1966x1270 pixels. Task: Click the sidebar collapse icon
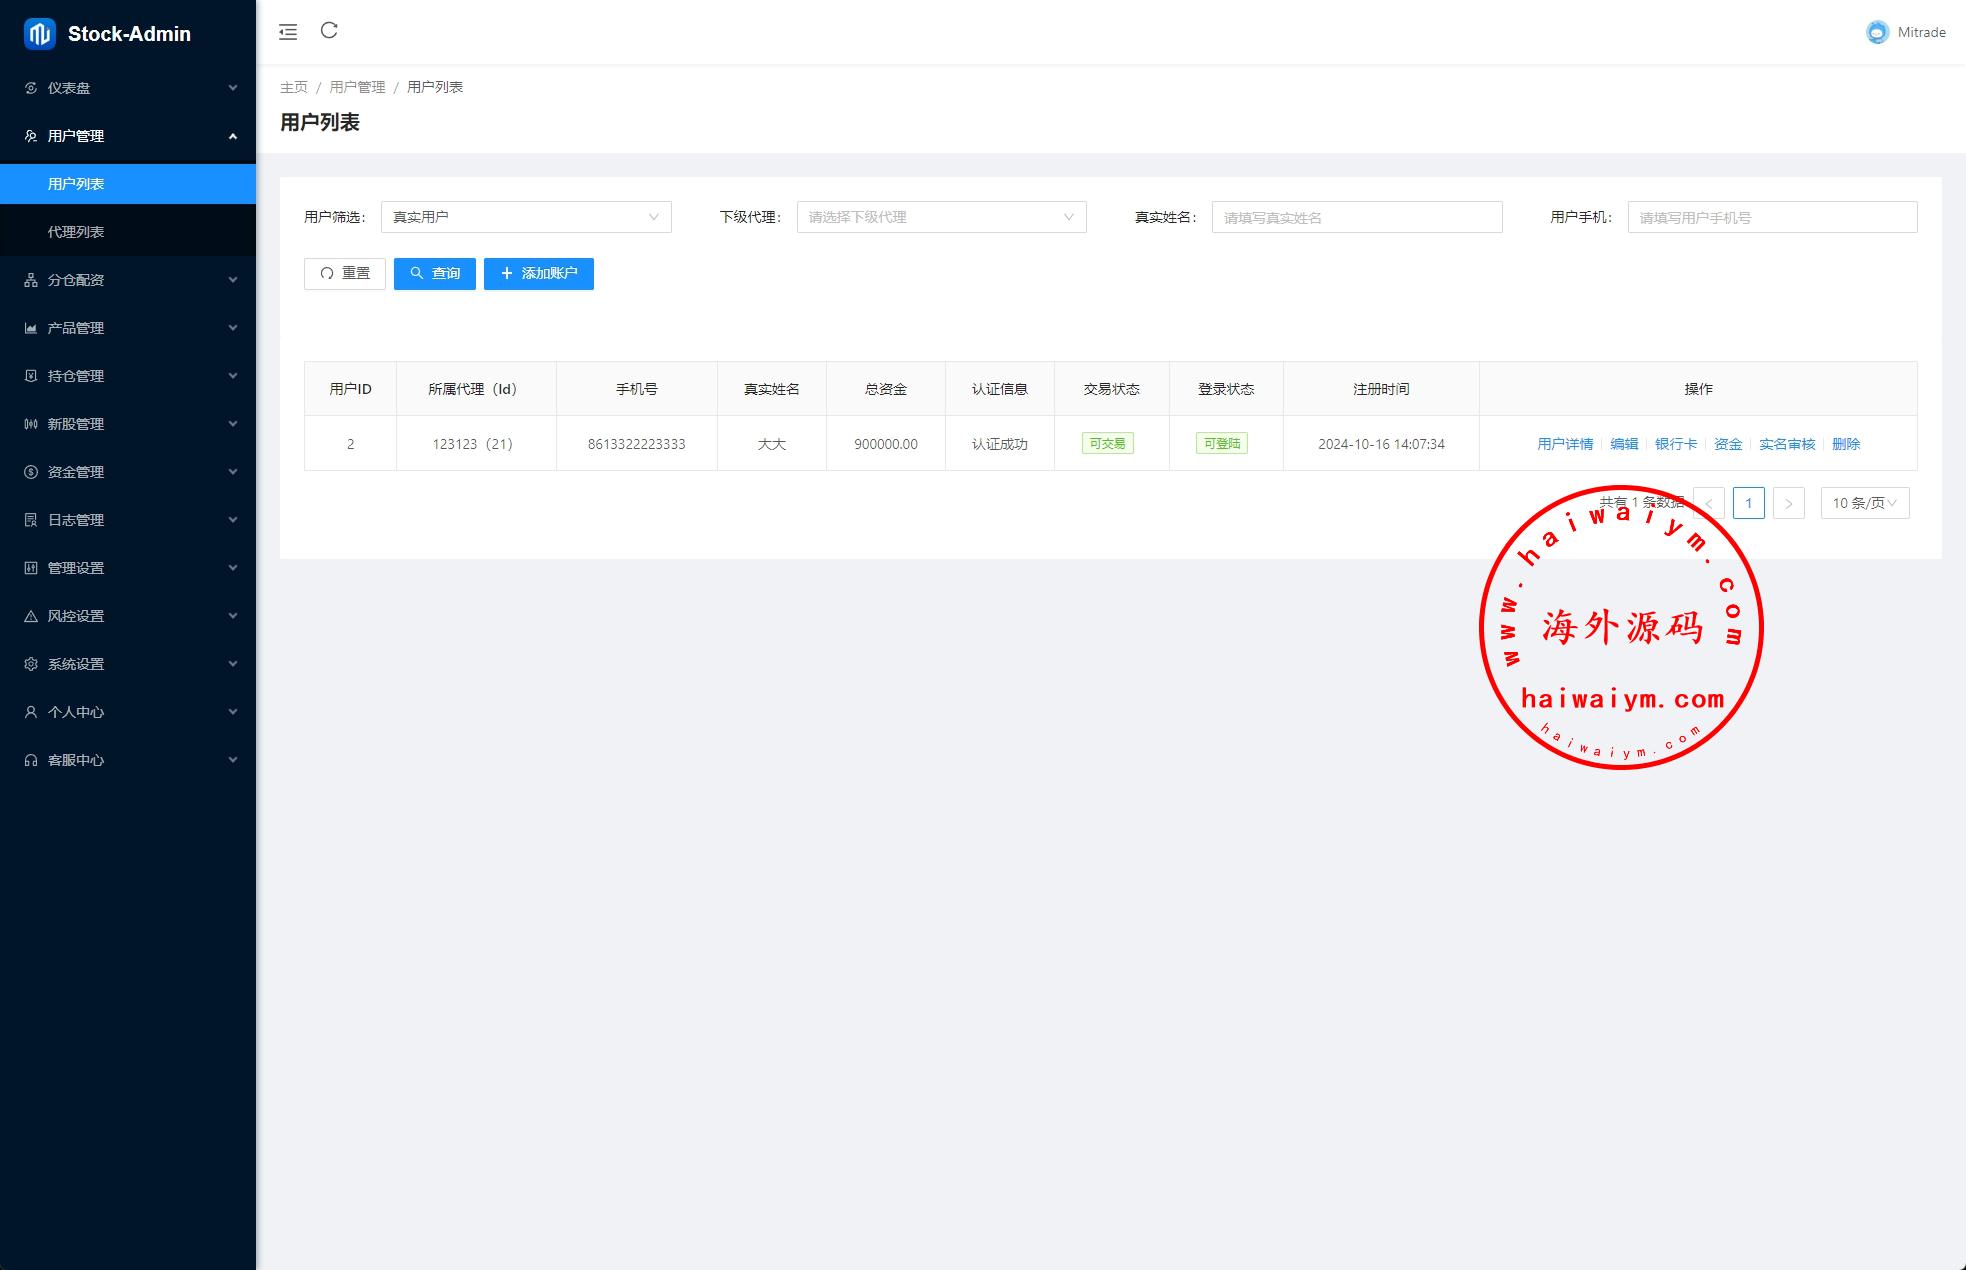click(x=288, y=32)
